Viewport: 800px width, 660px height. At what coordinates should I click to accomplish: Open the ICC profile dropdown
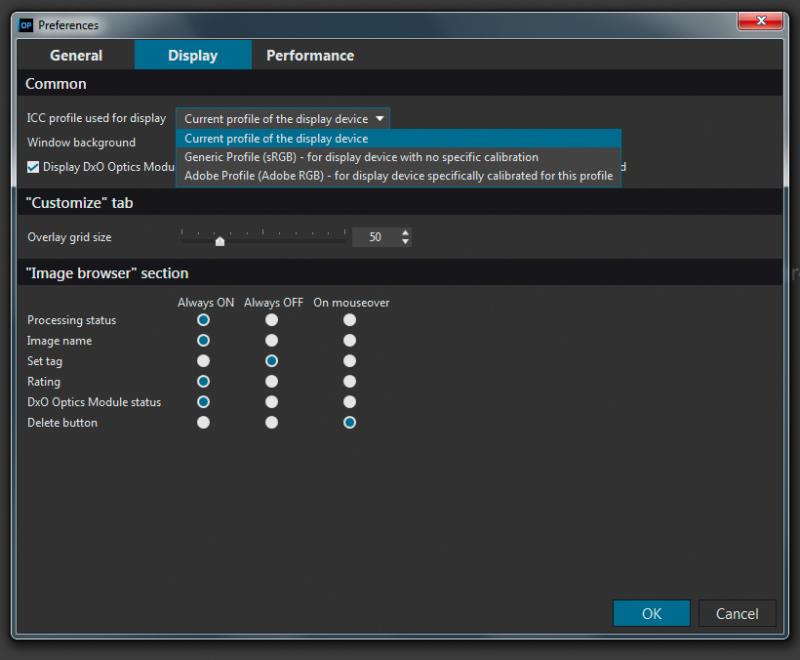(283, 119)
